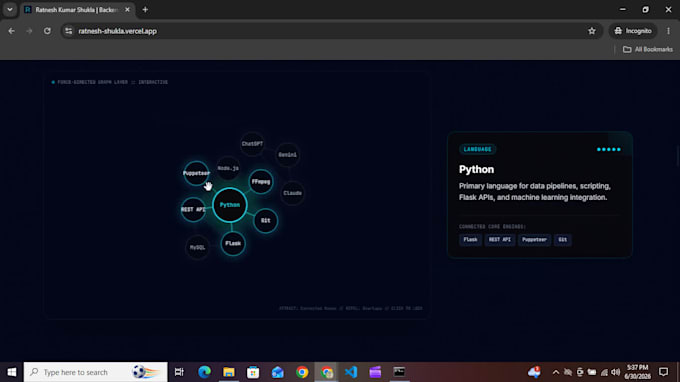This screenshot has width=680, height=382.
Task: Click the Git tag in Python card
Action: (x=562, y=239)
